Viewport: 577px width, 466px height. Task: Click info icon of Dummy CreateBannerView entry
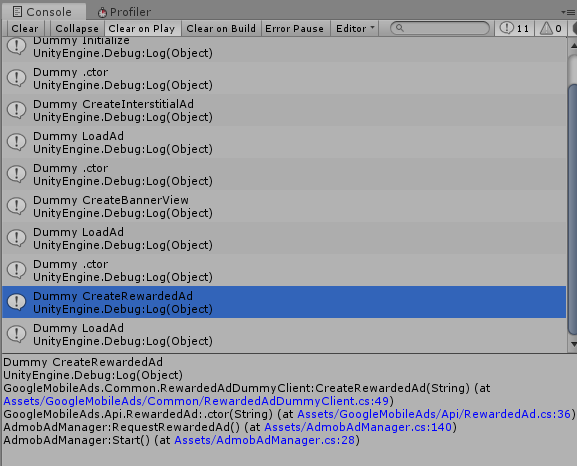(17, 206)
